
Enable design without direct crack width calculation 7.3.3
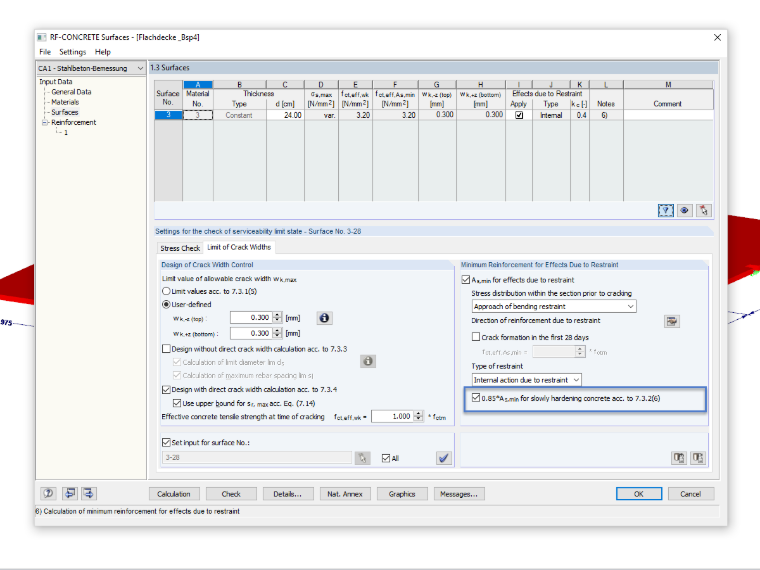click(166, 348)
